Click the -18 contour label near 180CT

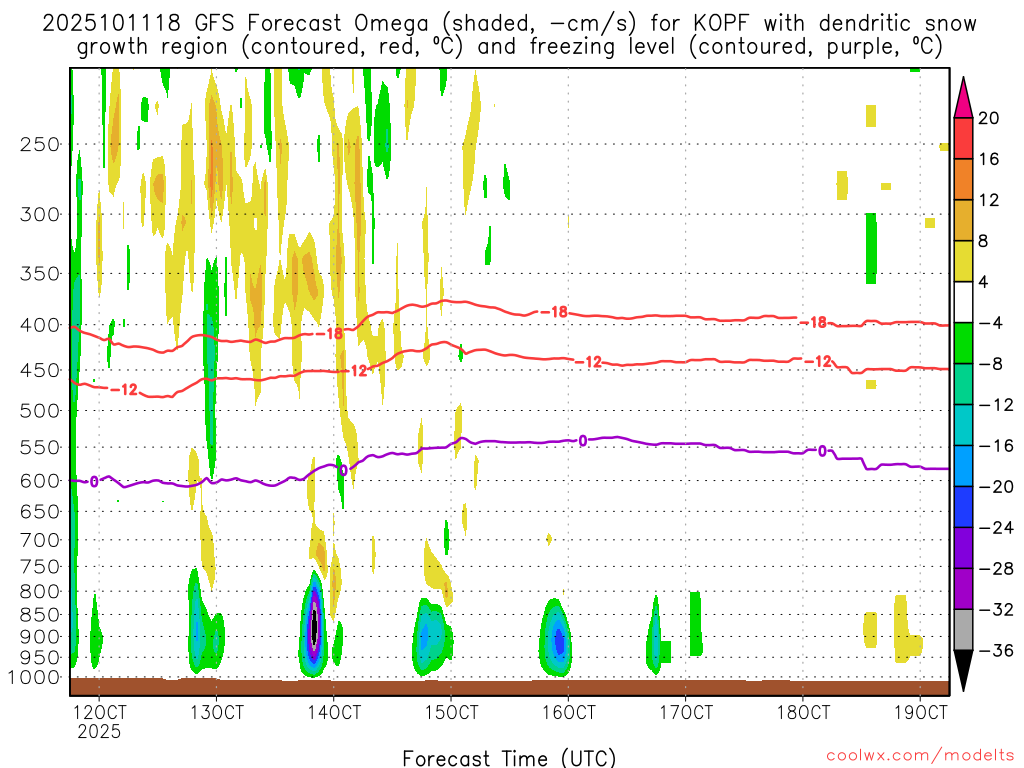(814, 322)
